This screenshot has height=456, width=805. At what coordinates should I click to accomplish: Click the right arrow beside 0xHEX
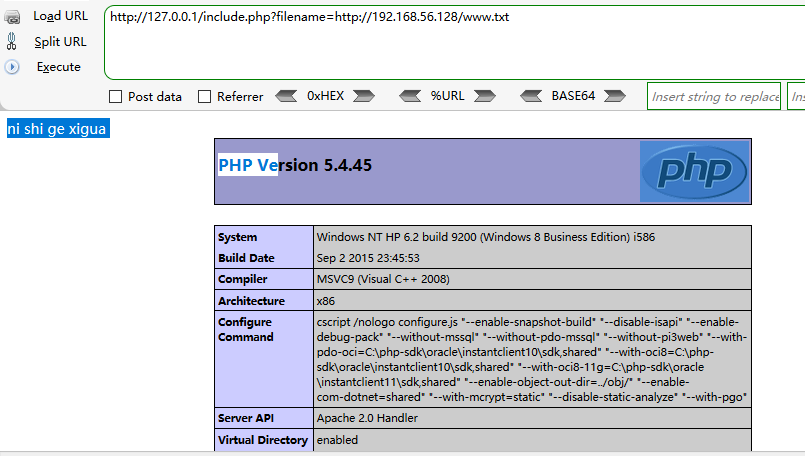[x=364, y=96]
